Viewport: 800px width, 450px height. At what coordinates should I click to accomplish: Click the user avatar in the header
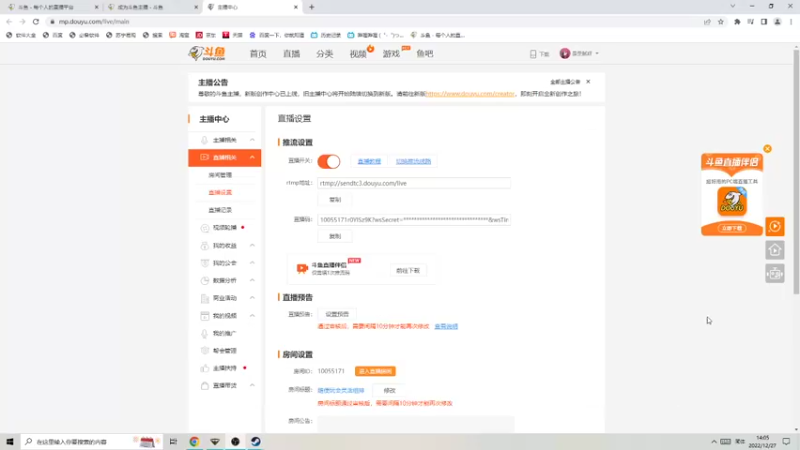[x=564, y=53]
